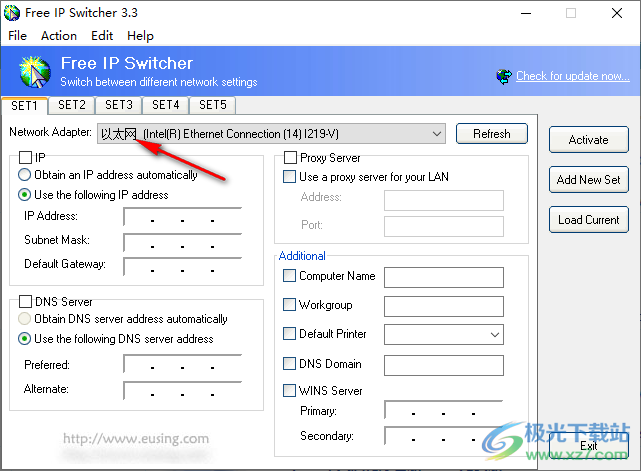Viewport: 641px width, 471px height.
Task: Check the Workgroup checkbox
Action: click(289, 305)
